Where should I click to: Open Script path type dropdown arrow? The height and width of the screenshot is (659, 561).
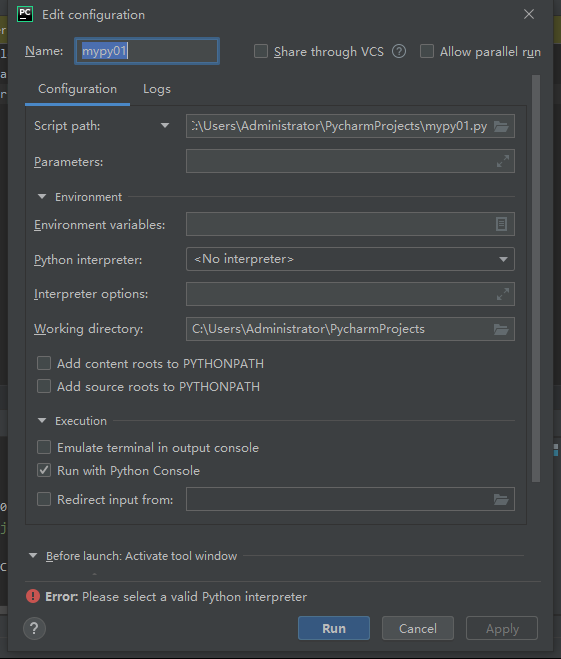pyautogui.click(x=165, y=126)
